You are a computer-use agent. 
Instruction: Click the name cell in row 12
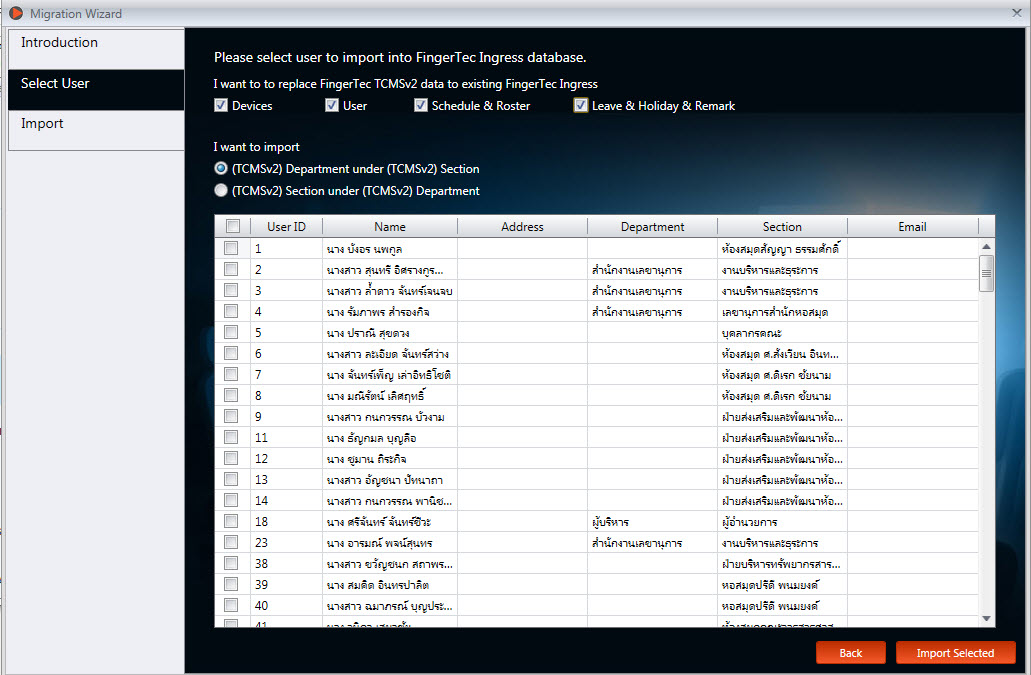(390, 459)
